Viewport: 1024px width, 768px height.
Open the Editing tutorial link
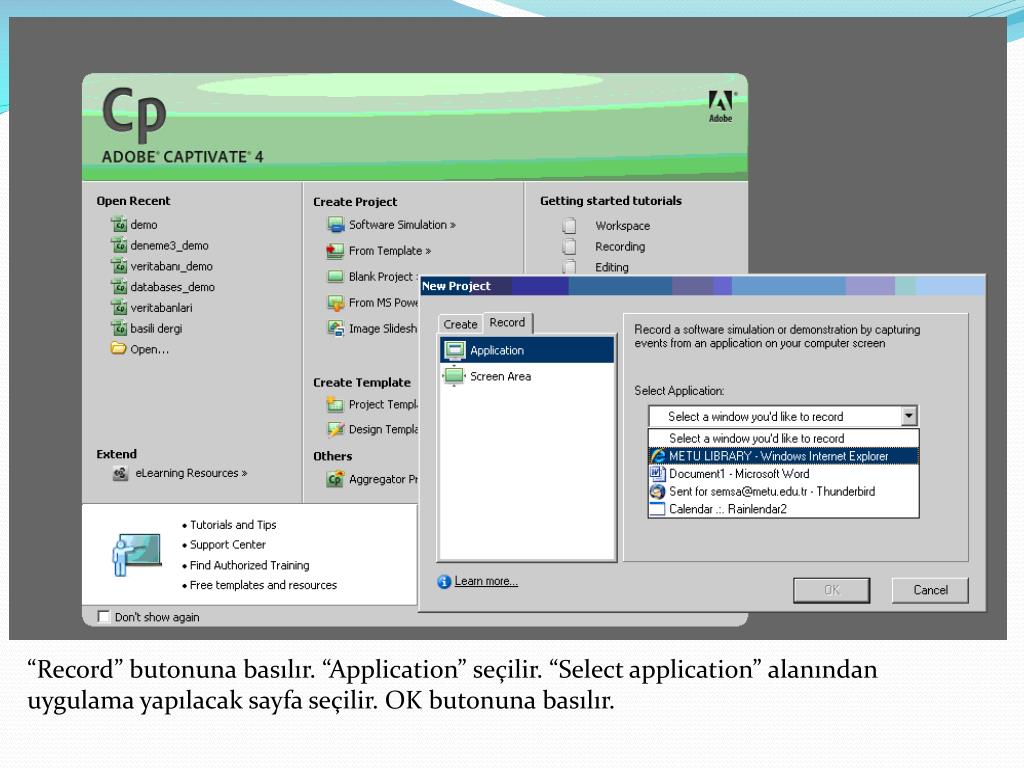coord(612,267)
